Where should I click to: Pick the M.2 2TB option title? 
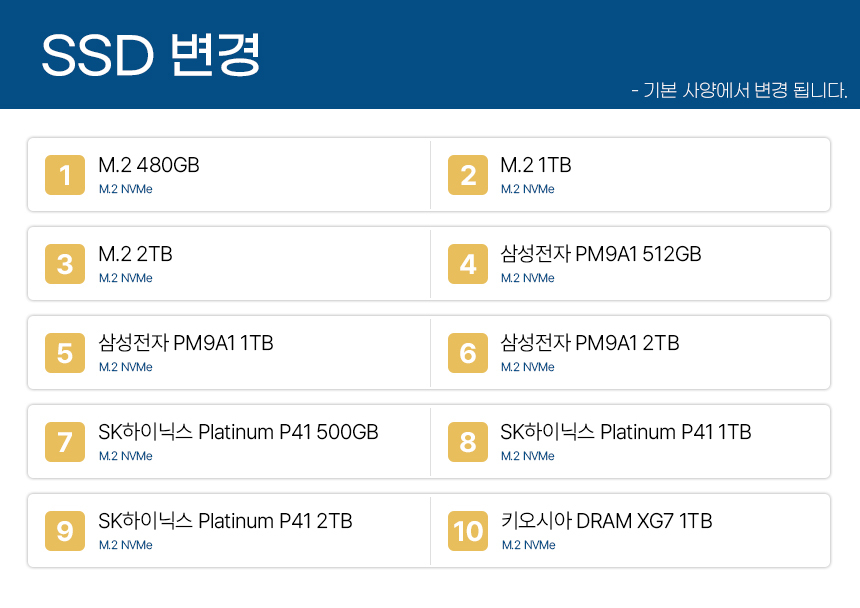pyautogui.click(x=135, y=254)
